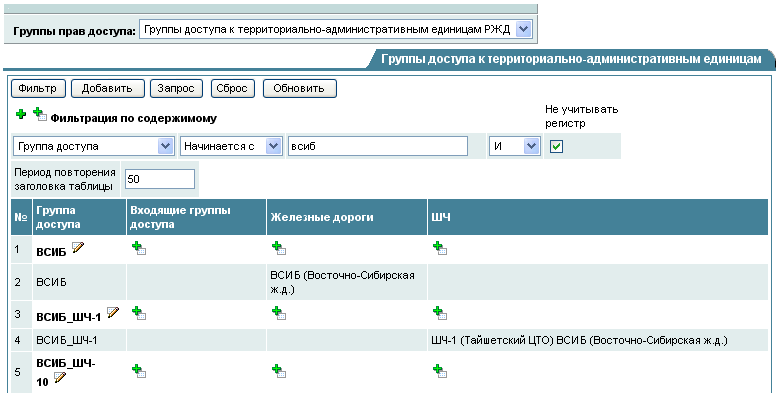Click the filter value field containing всиб
The image size is (780, 393).
click(378, 146)
